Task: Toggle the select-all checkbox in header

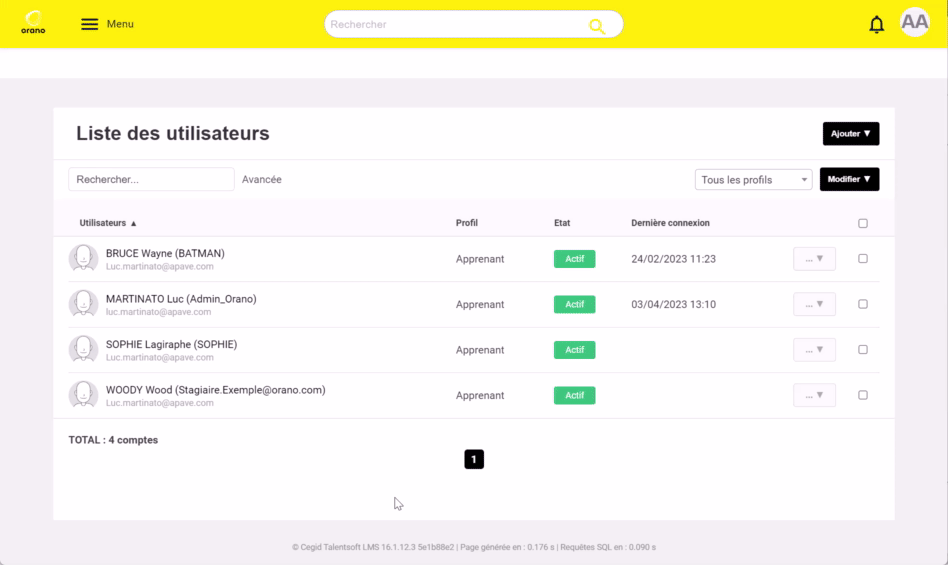Action: point(863,224)
